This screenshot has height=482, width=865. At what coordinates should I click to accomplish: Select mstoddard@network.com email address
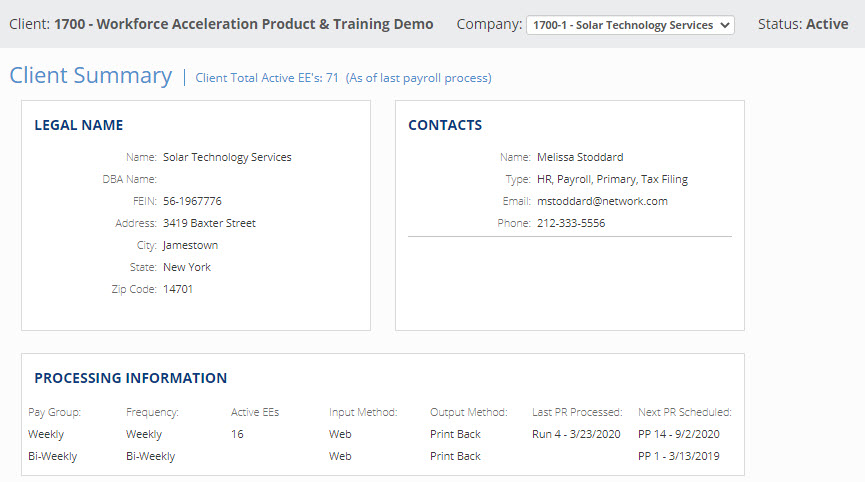click(x=602, y=201)
